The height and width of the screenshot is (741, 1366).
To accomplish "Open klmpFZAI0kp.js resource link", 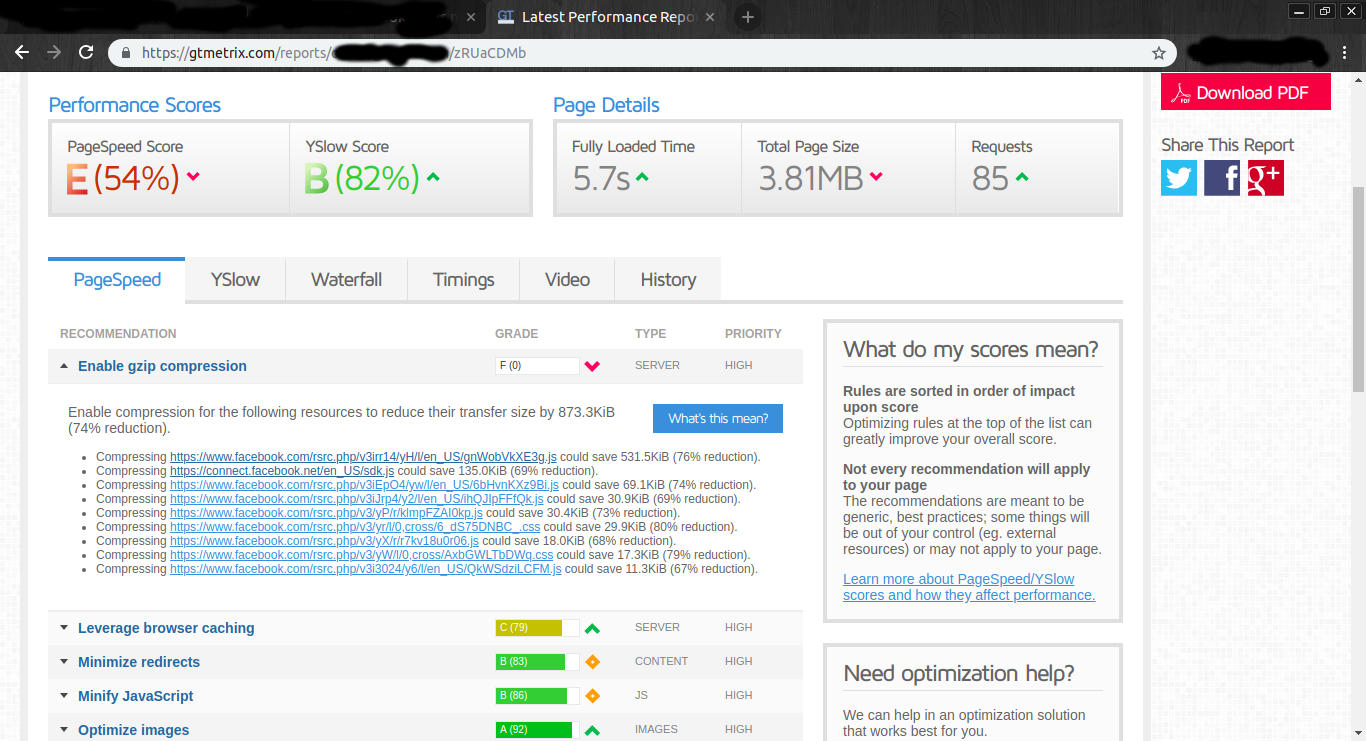I will tap(326, 513).
